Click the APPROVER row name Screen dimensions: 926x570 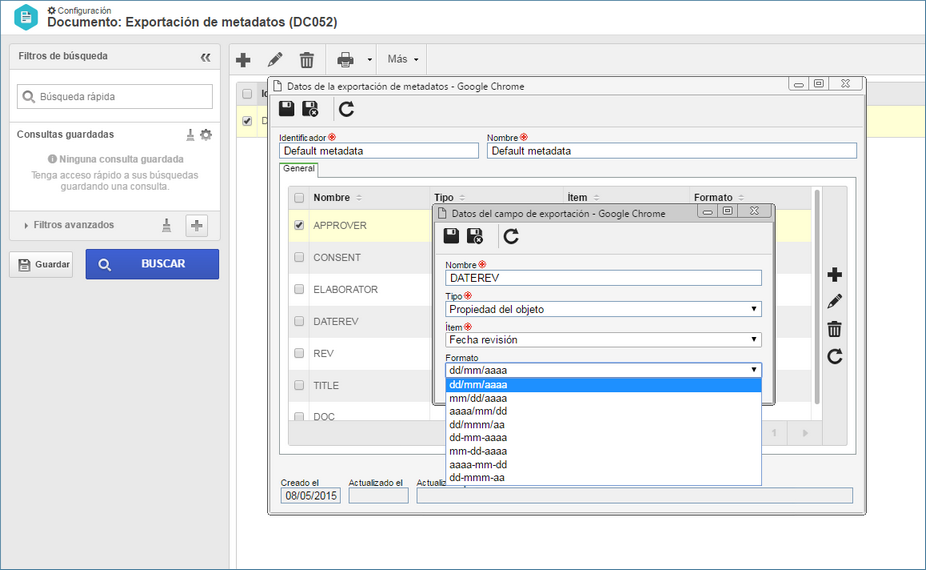click(340, 226)
